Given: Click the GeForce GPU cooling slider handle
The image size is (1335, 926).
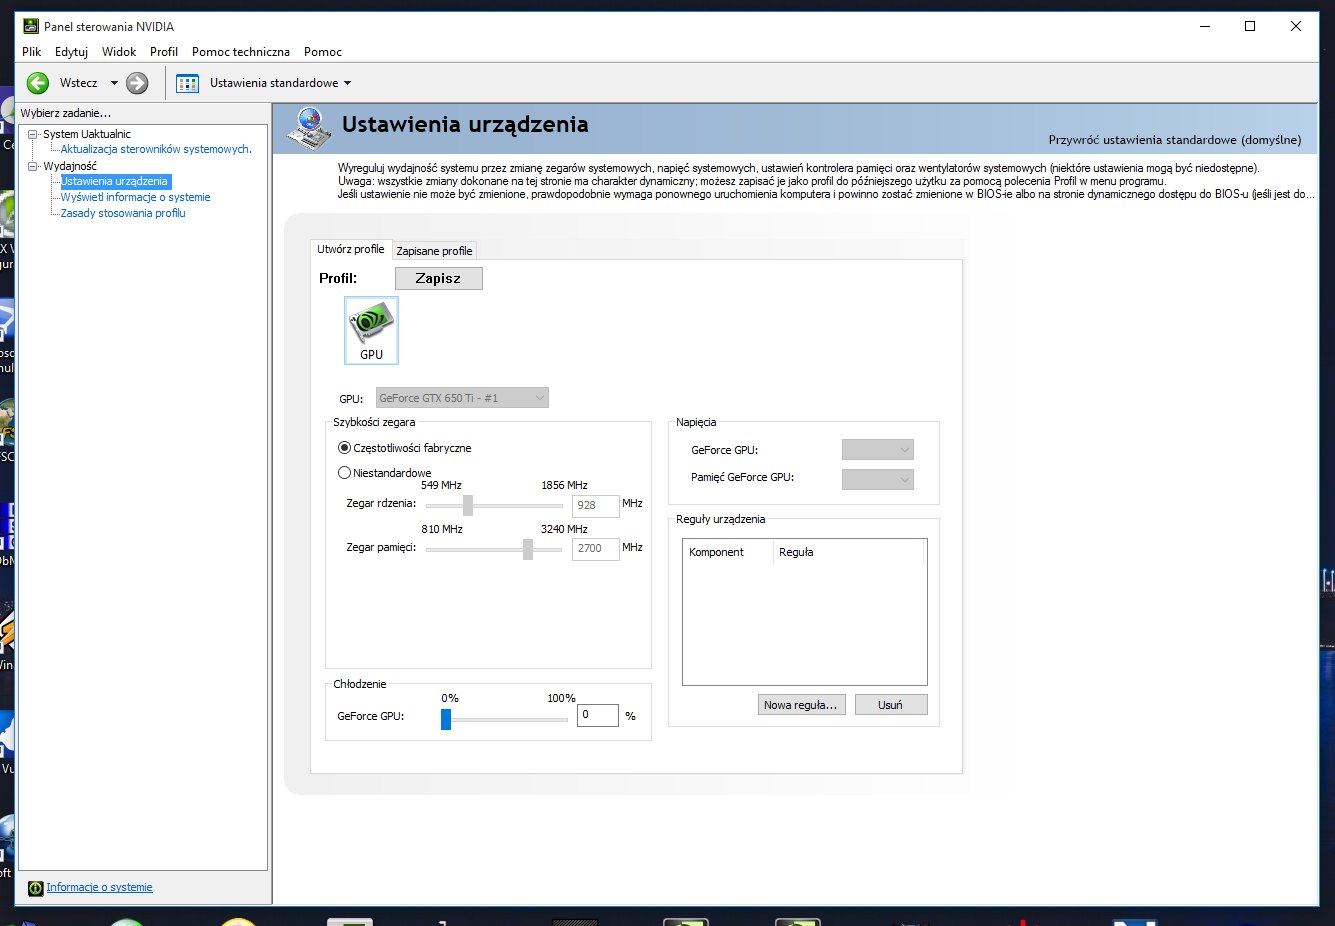Looking at the screenshot, I should [446, 719].
